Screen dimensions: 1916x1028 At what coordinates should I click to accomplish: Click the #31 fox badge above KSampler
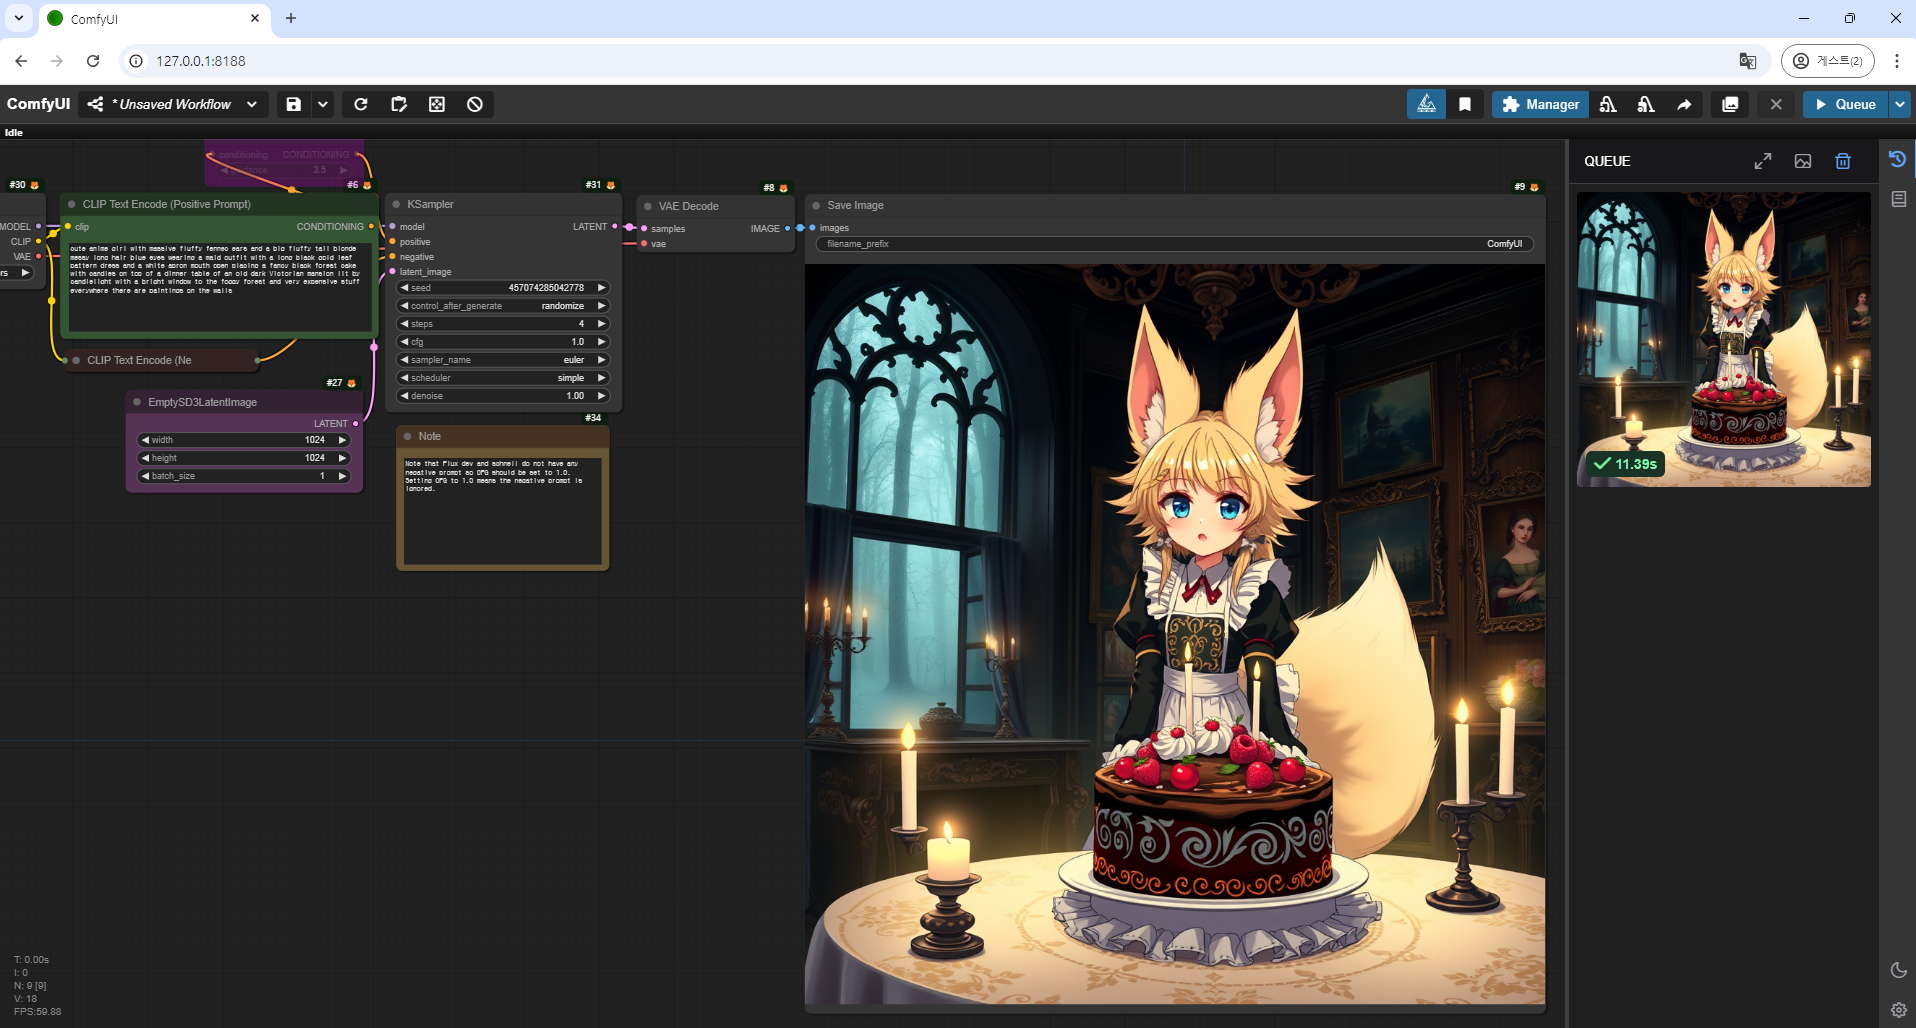[600, 185]
